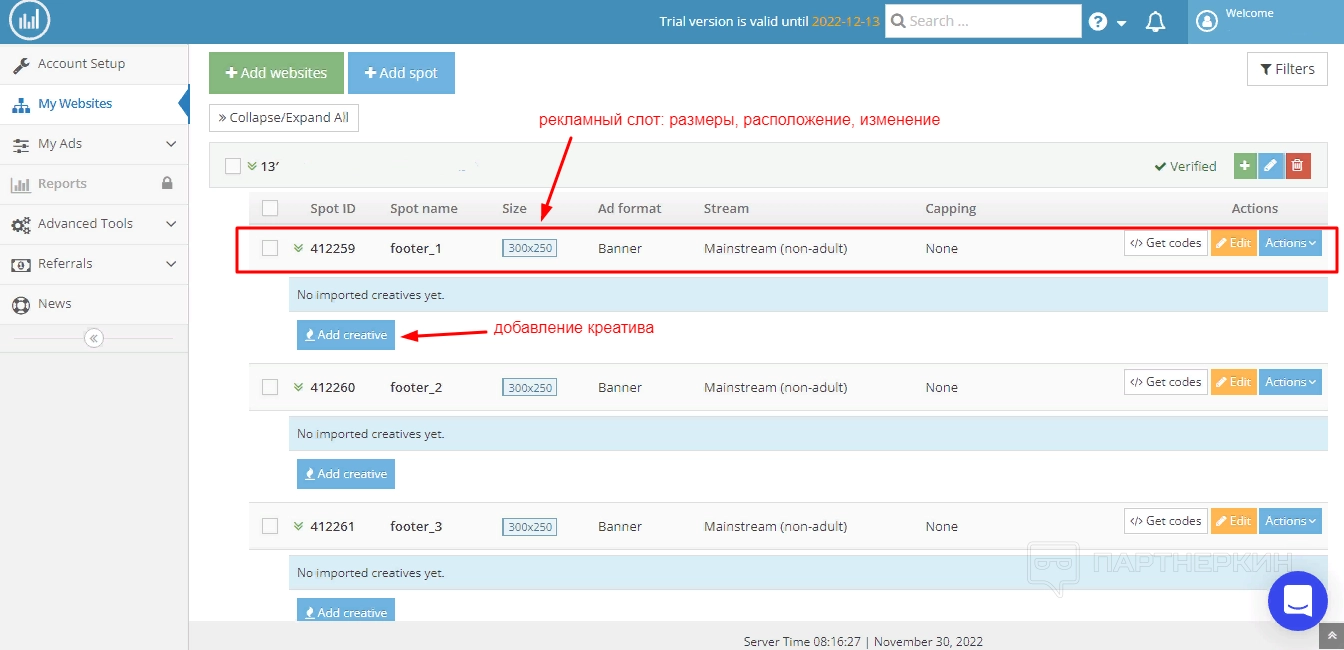Click the user profile avatar icon

[x=1207, y=21]
